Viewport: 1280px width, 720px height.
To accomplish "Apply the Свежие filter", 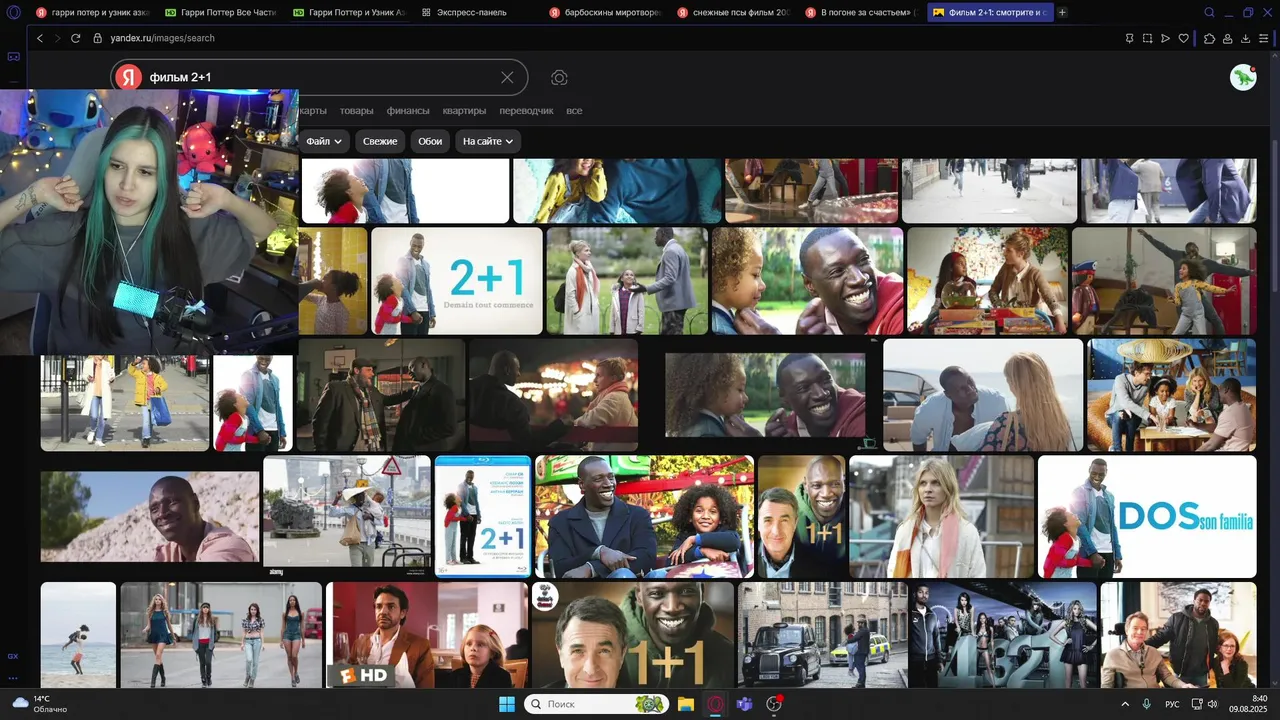I will point(380,141).
